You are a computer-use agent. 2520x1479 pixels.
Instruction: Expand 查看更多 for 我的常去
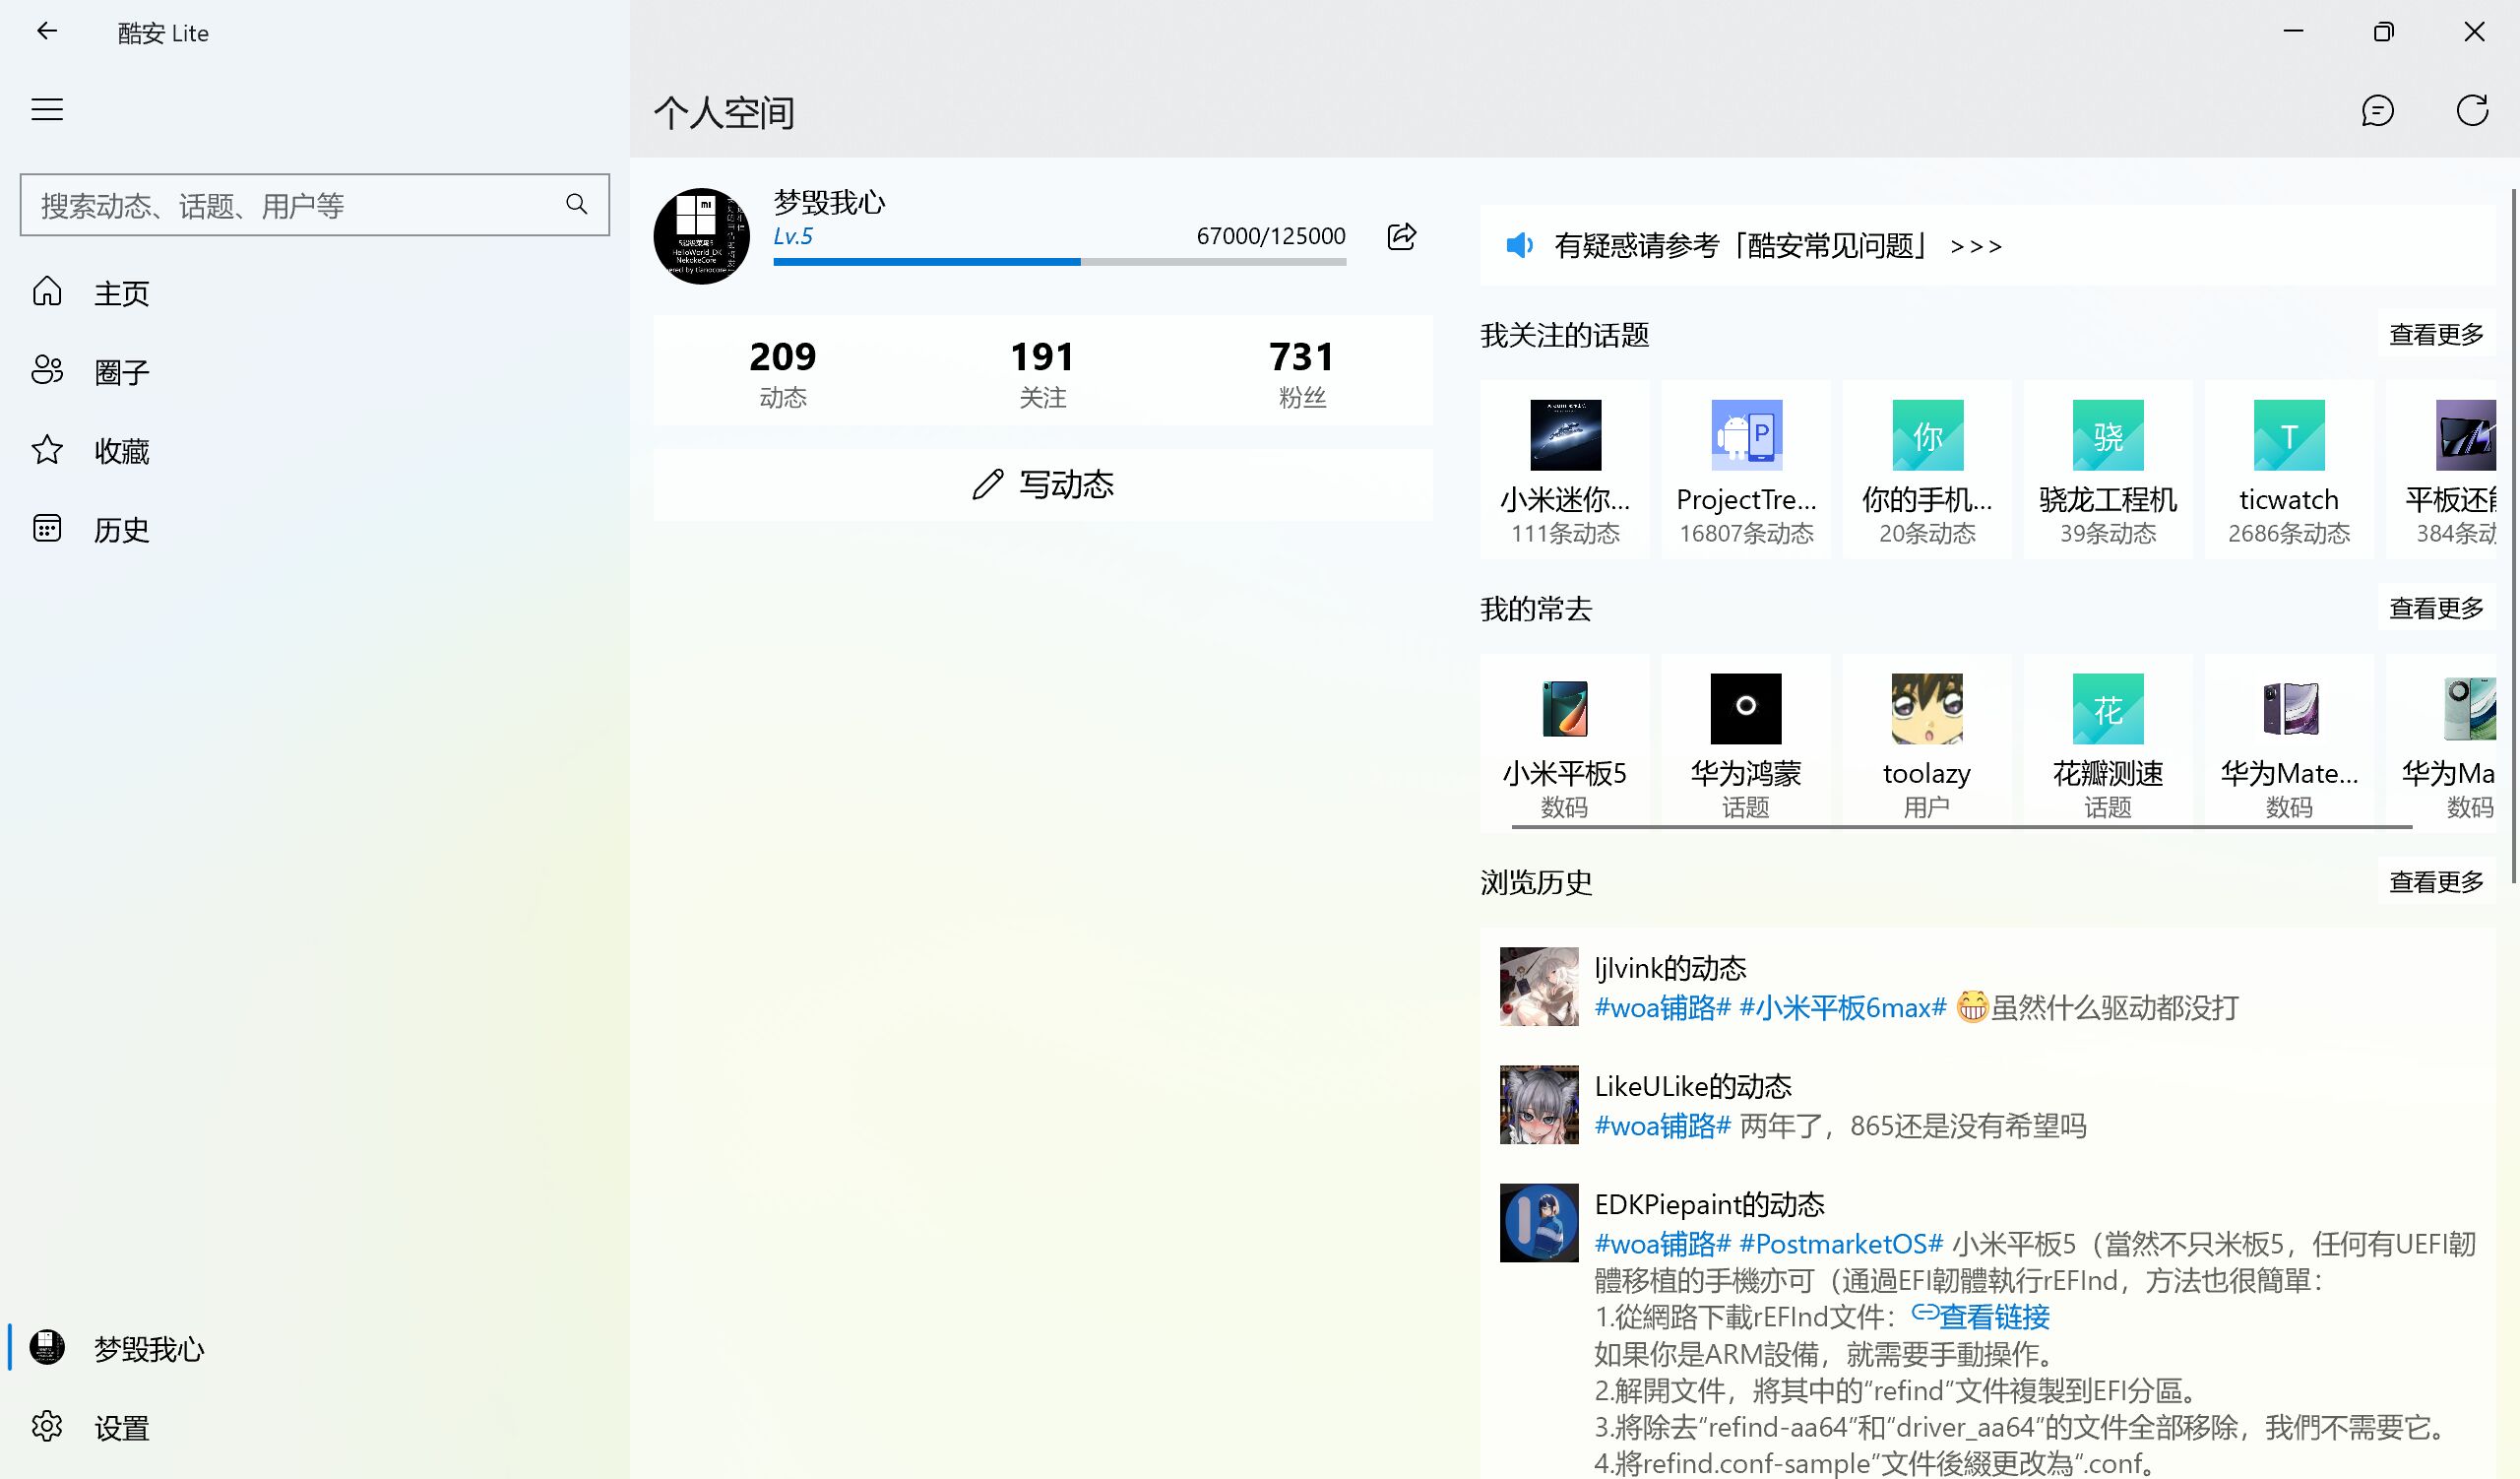point(2436,608)
